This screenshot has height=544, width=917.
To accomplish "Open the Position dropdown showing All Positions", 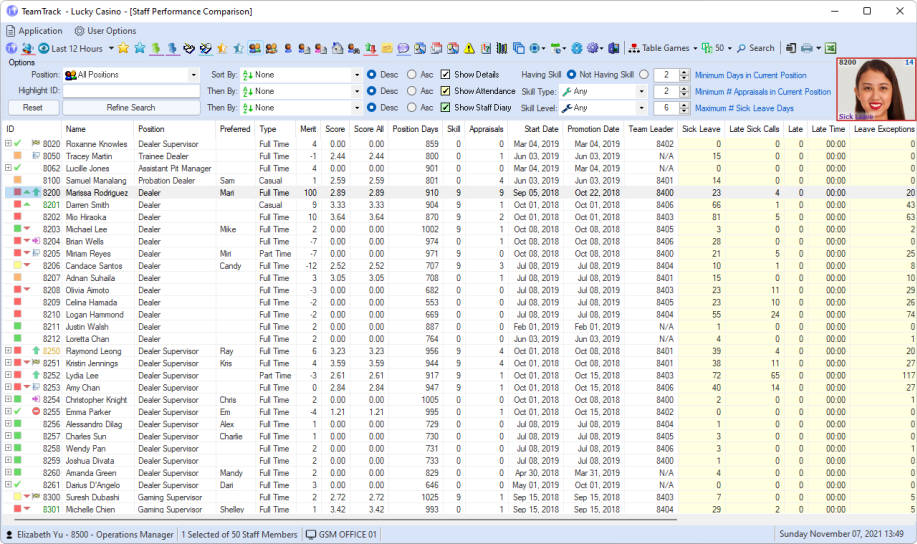I will (130, 75).
